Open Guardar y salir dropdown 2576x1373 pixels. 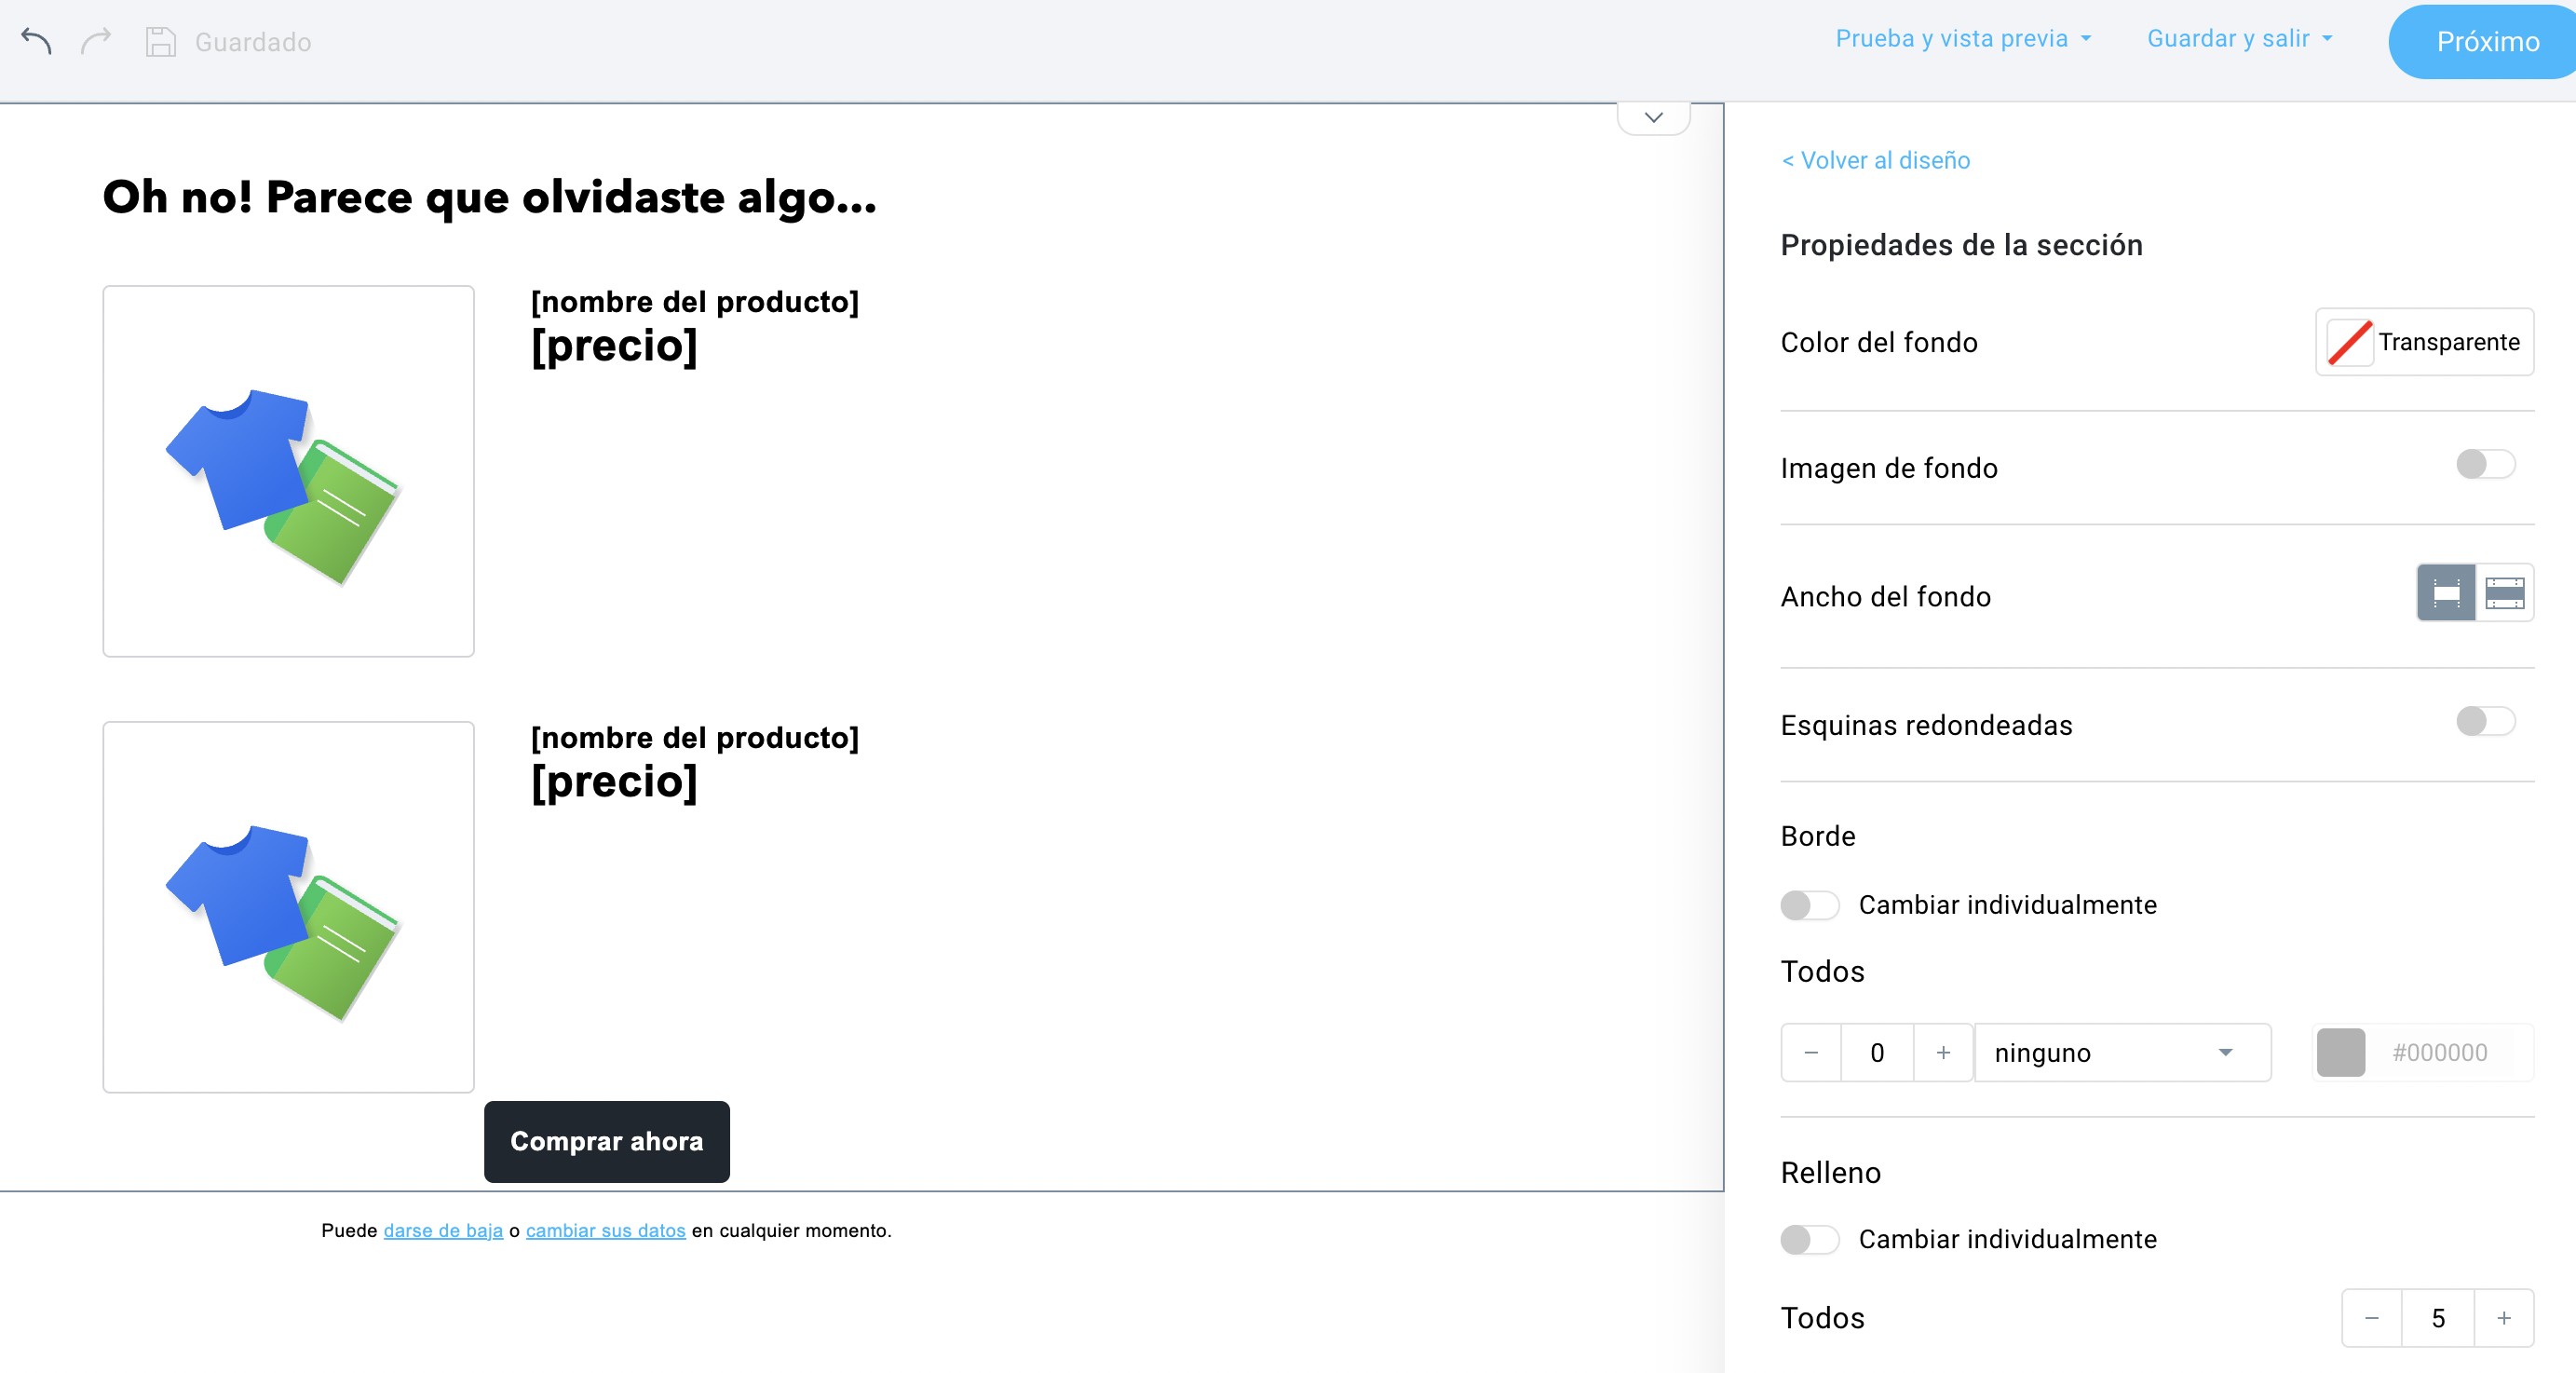tap(2240, 39)
